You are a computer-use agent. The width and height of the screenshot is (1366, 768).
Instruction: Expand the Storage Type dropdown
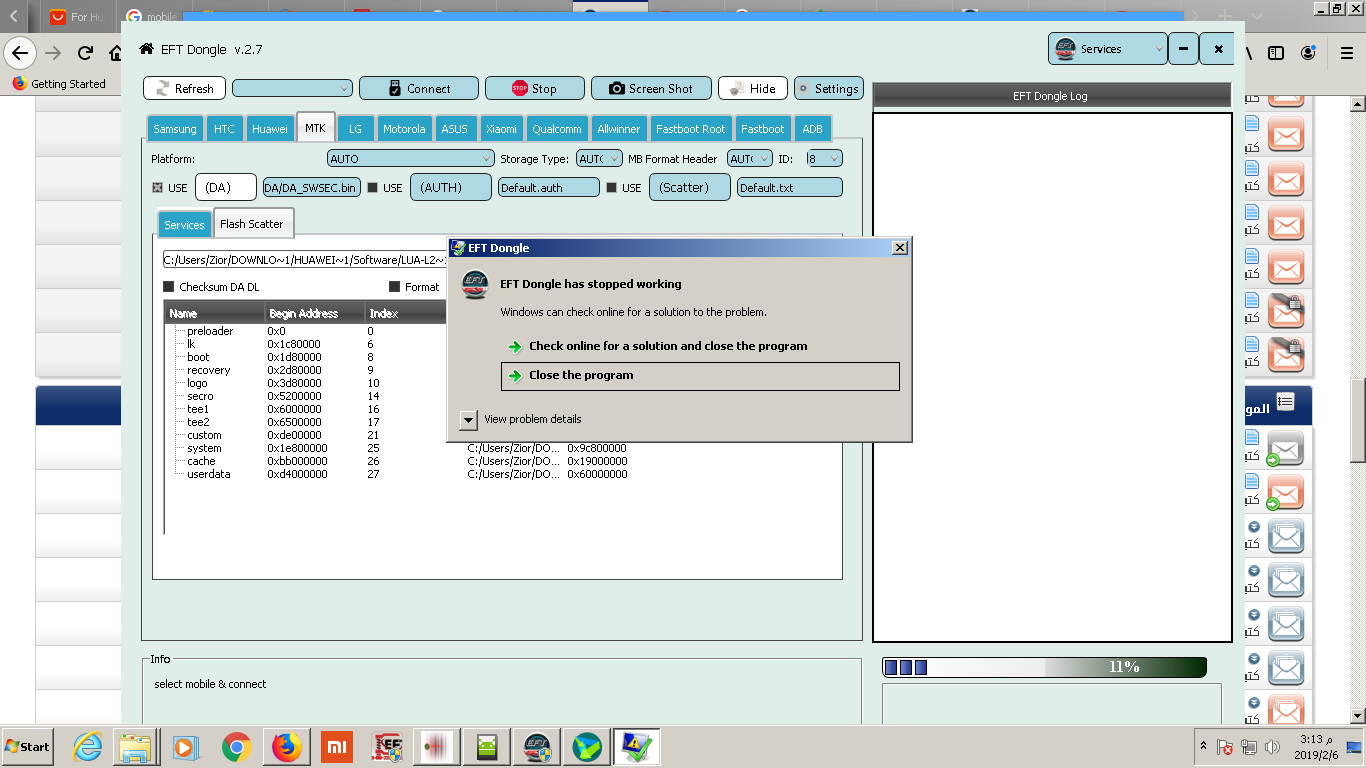[x=598, y=159]
